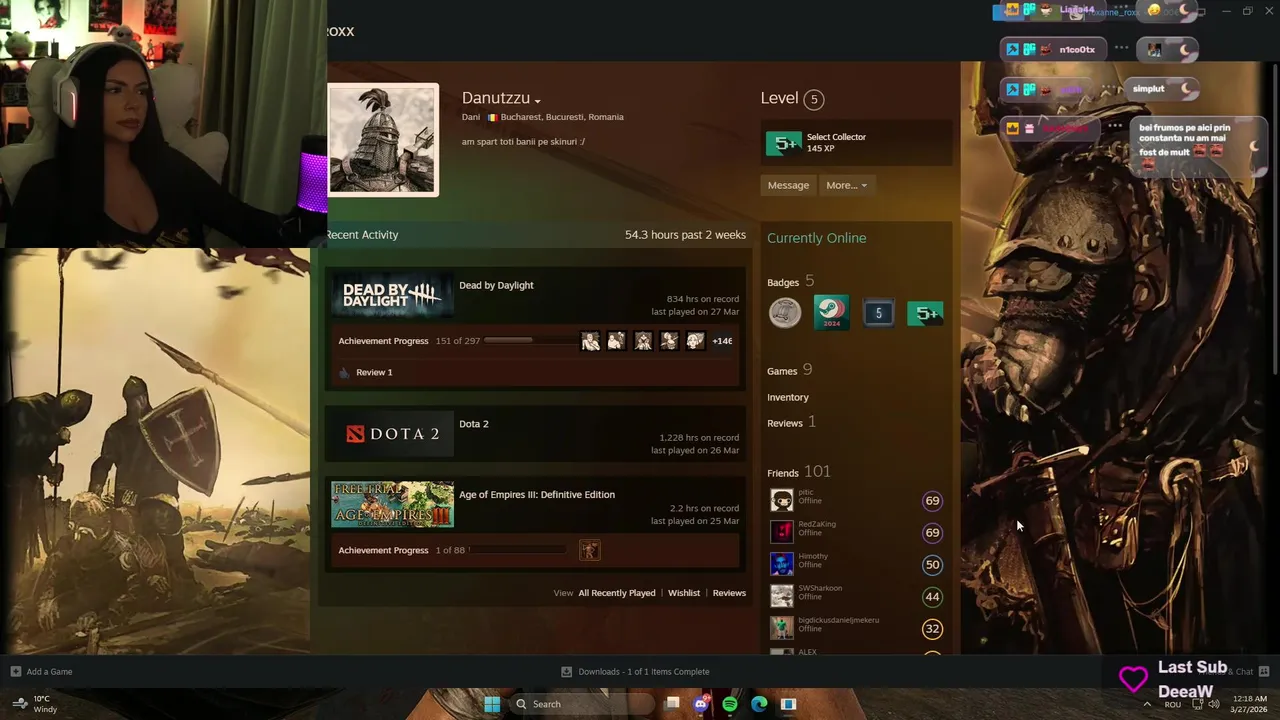Open the Inventory link
The height and width of the screenshot is (720, 1280).
788,397
